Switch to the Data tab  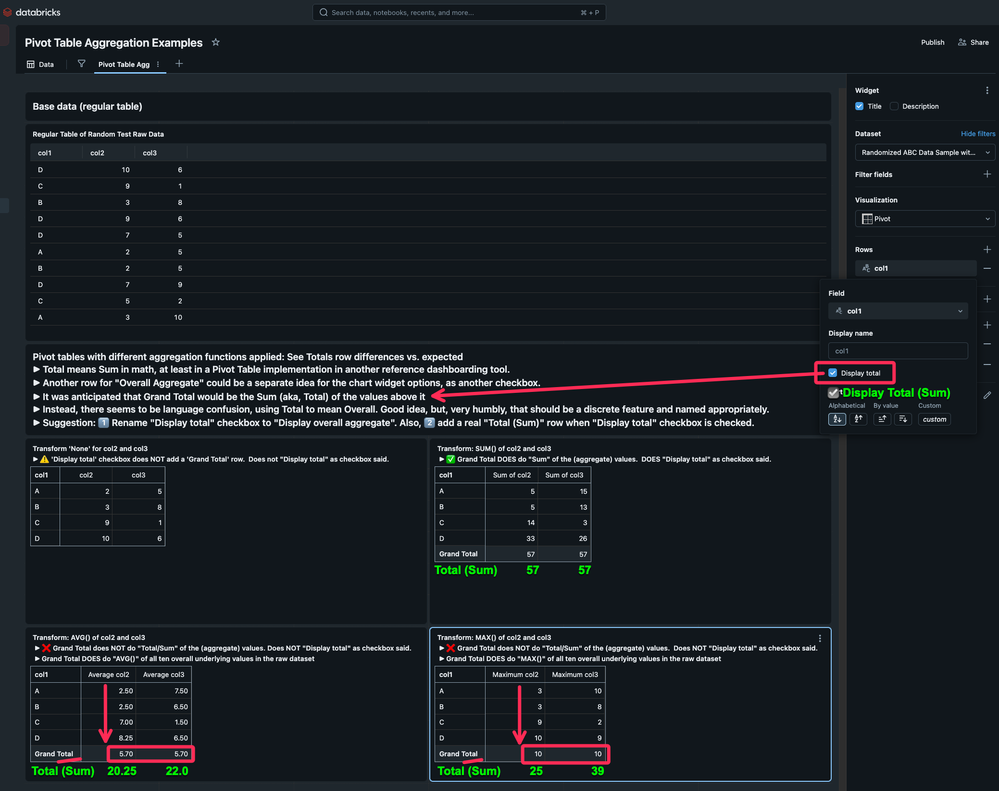pos(40,64)
